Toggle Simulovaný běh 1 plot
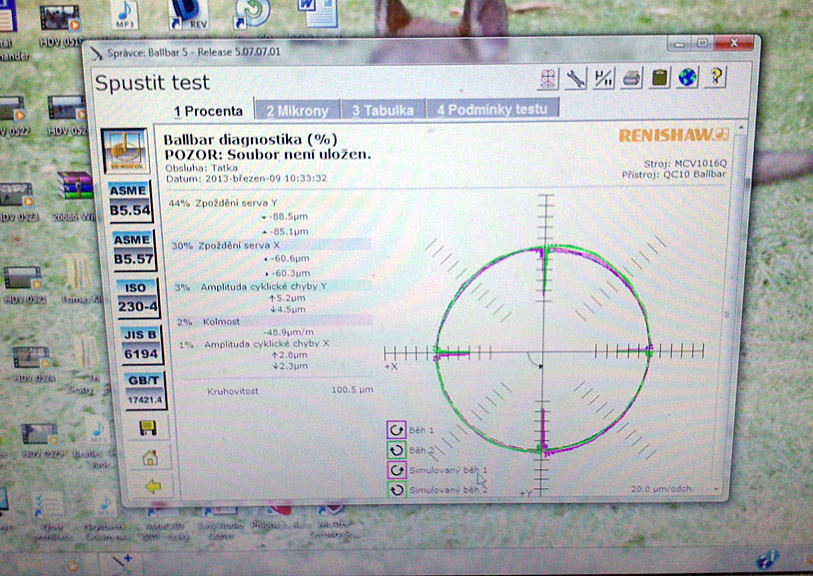 click(x=397, y=470)
